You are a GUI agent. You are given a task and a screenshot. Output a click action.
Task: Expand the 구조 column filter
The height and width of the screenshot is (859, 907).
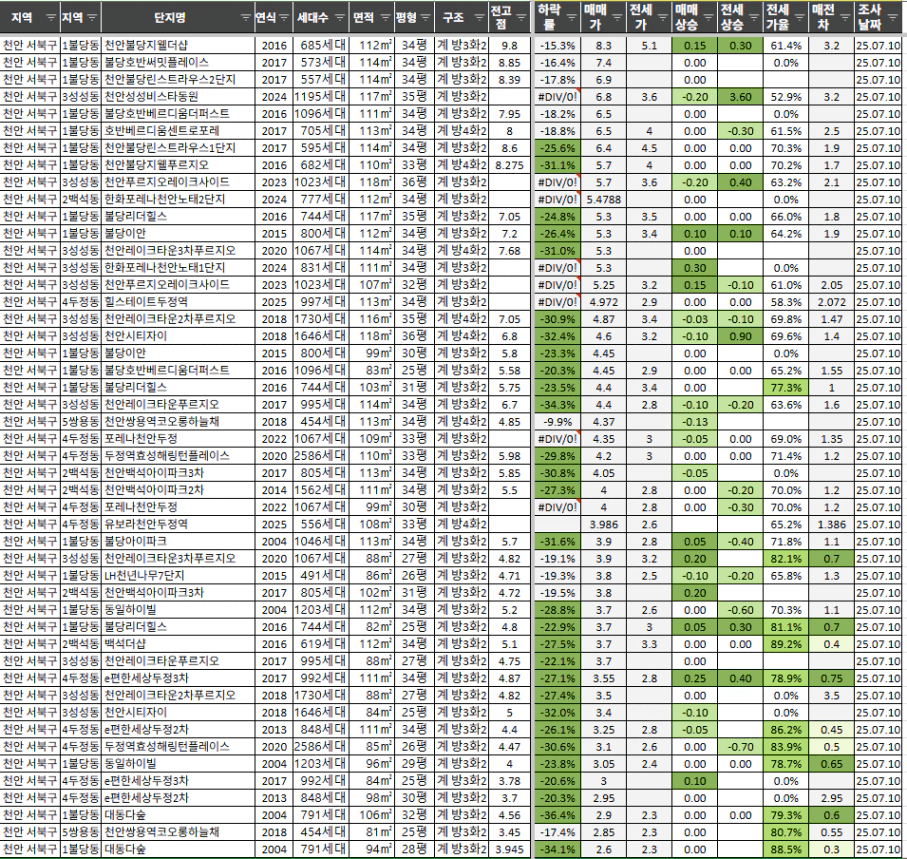480,18
